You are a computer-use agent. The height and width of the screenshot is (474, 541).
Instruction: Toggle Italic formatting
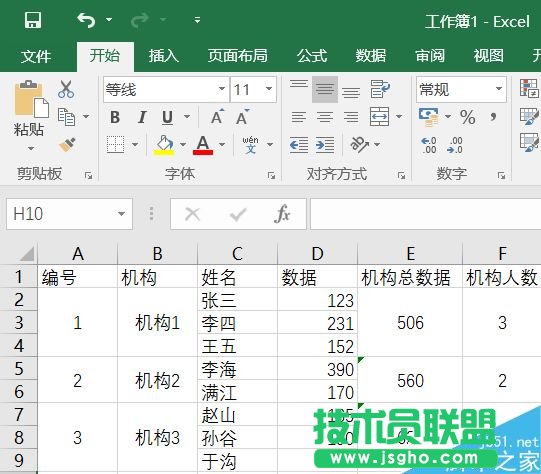tap(142, 117)
